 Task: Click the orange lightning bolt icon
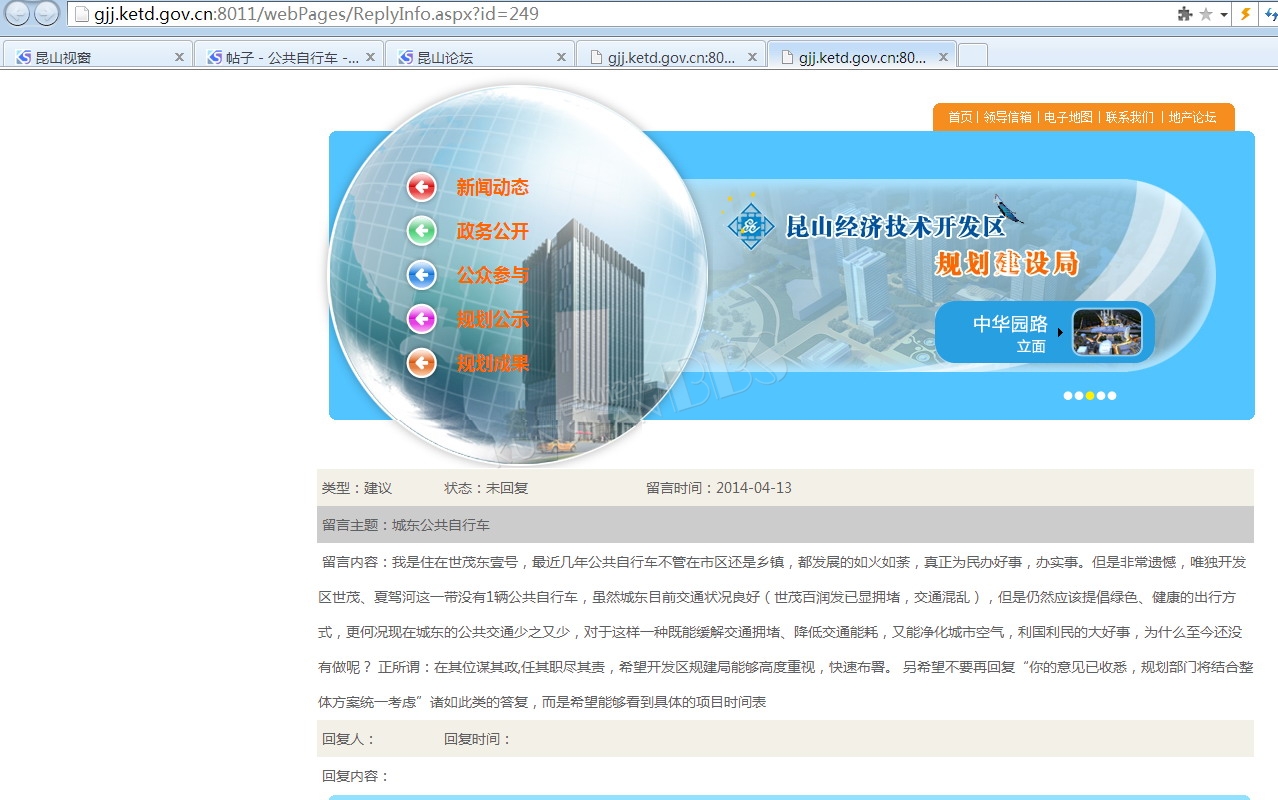point(1245,14)
